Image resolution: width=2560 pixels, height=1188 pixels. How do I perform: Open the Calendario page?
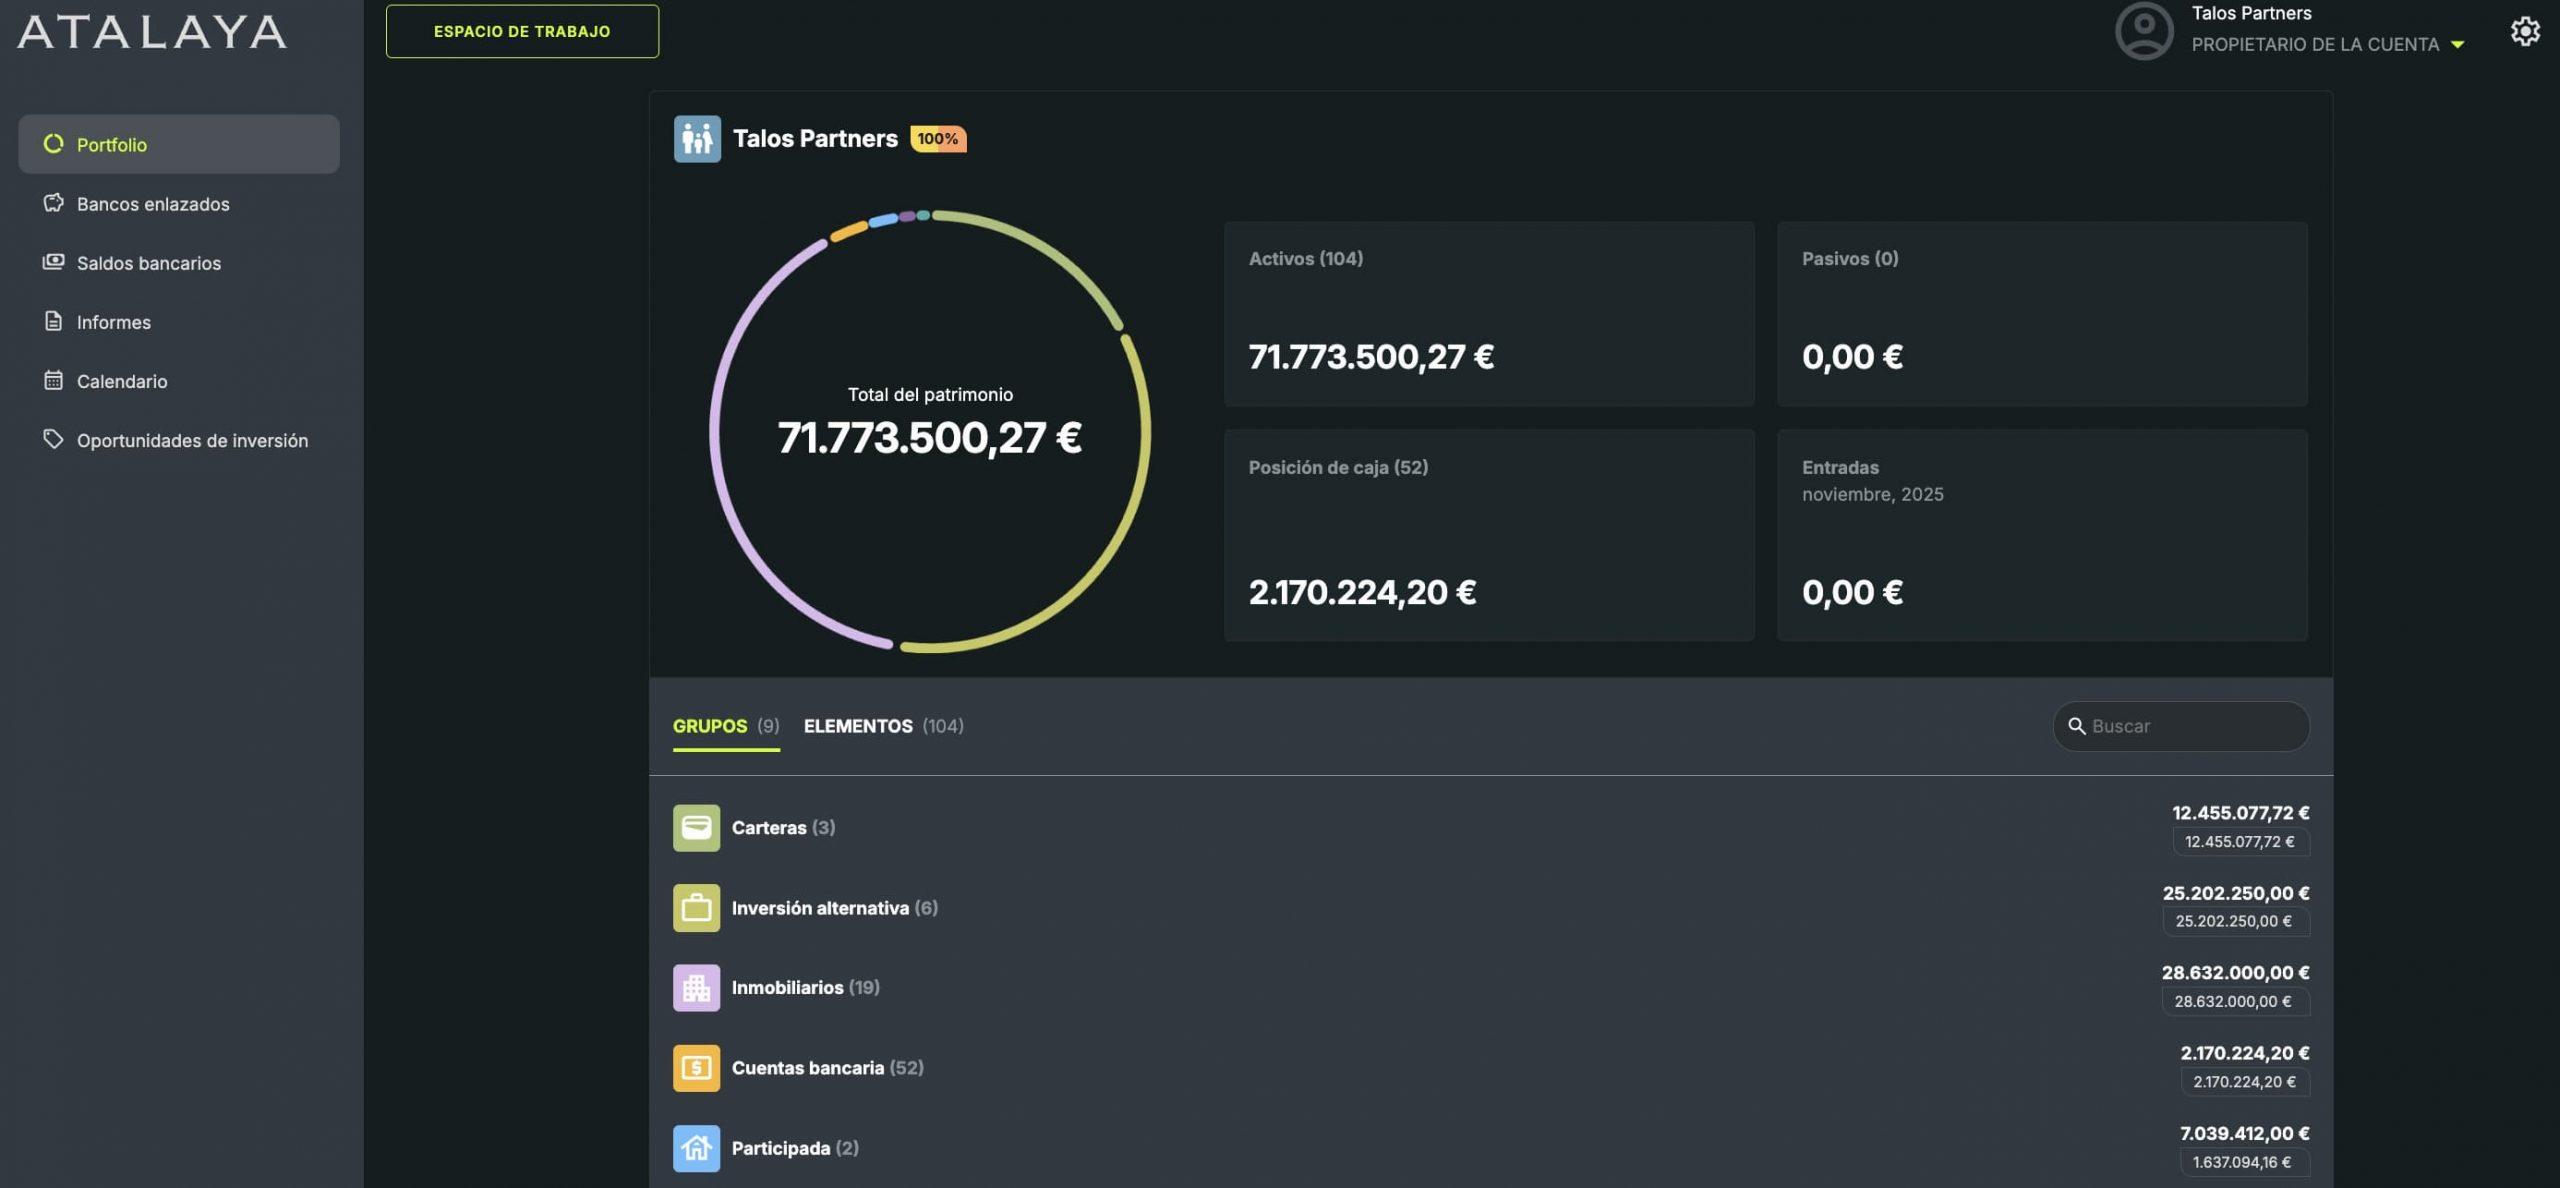click(121, 381)
